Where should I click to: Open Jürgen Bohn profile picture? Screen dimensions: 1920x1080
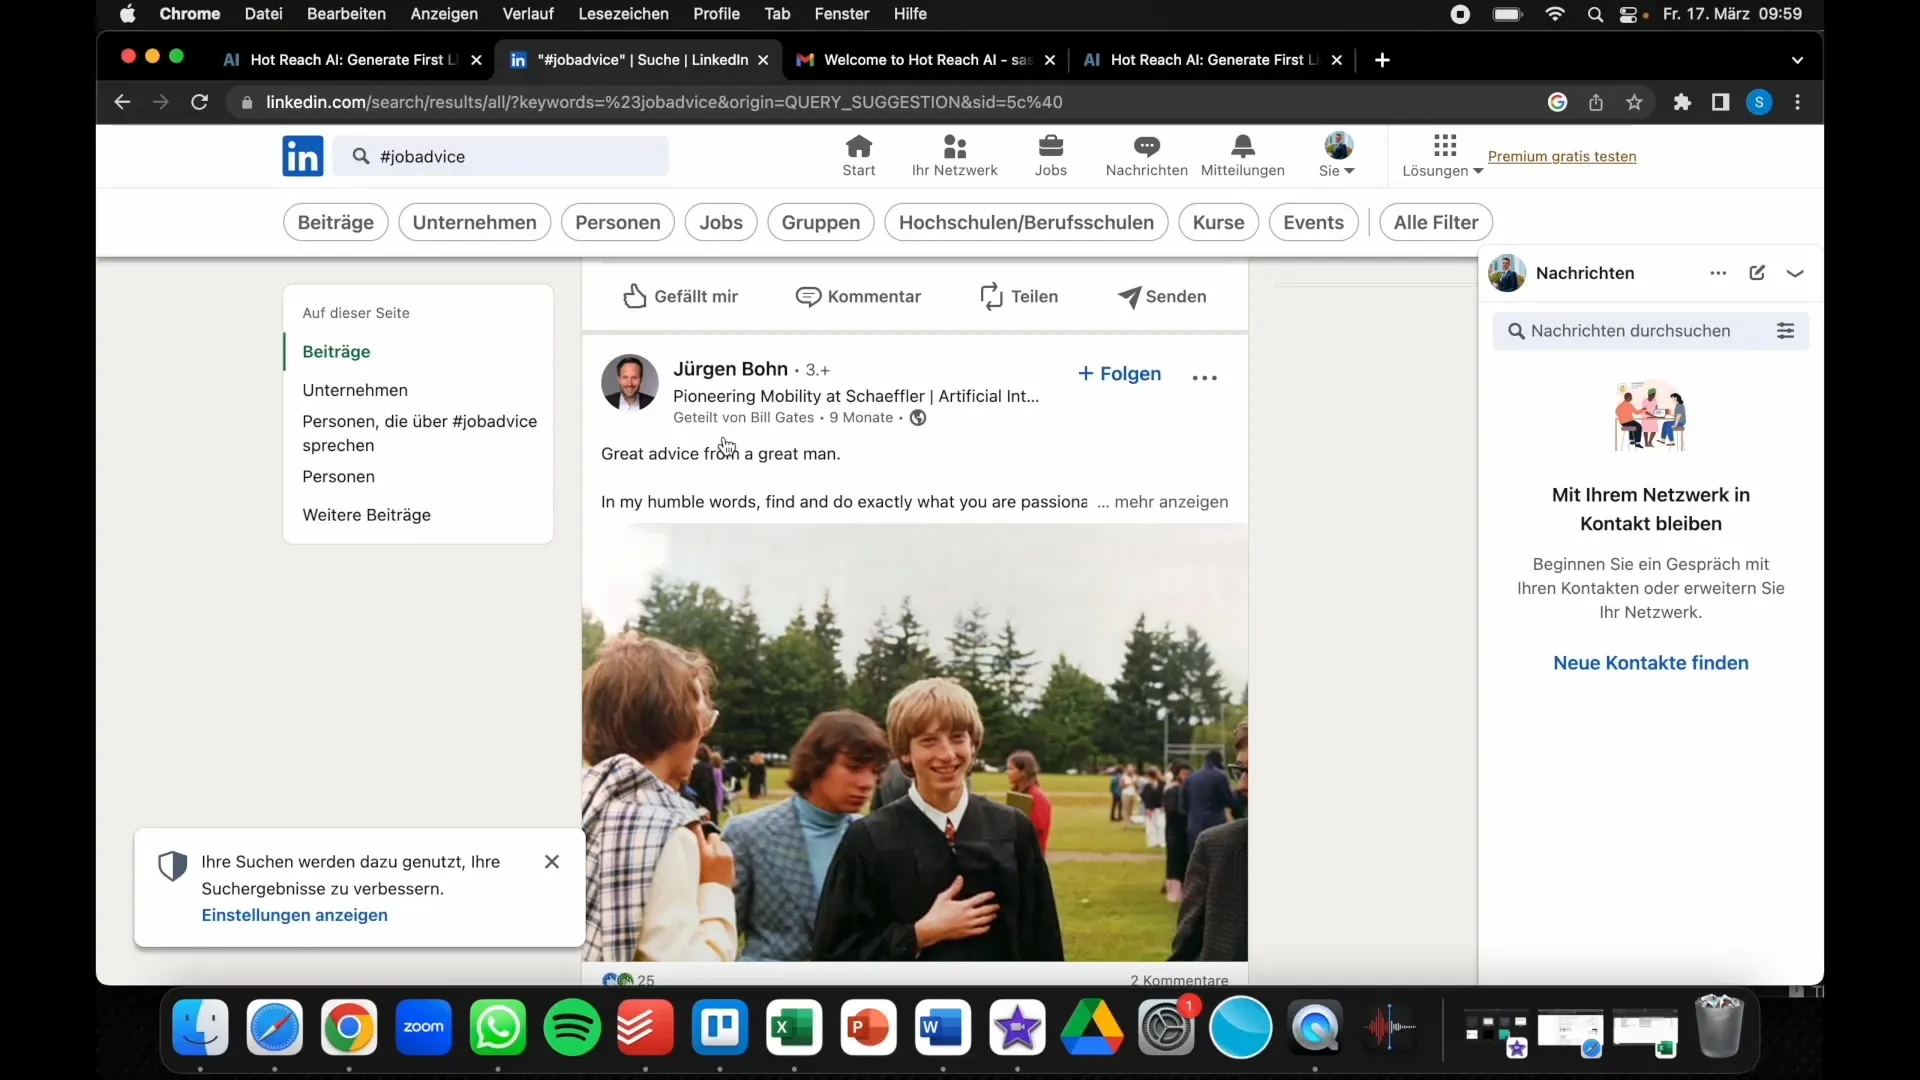tap(629, 382)
